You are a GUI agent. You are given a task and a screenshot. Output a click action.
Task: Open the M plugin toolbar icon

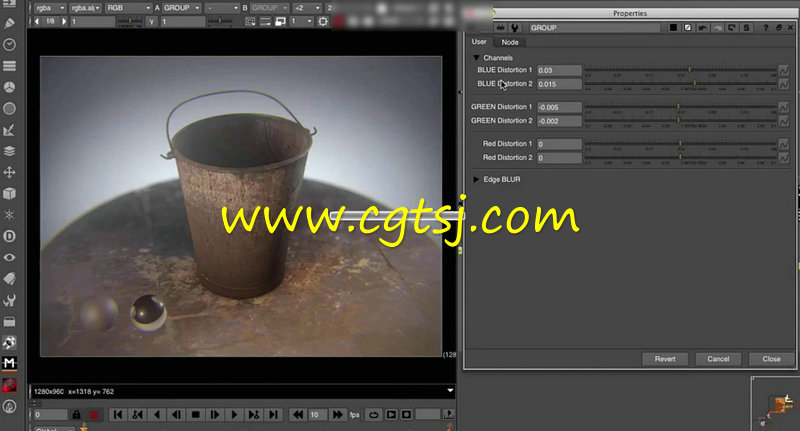(x=9, y=363)
